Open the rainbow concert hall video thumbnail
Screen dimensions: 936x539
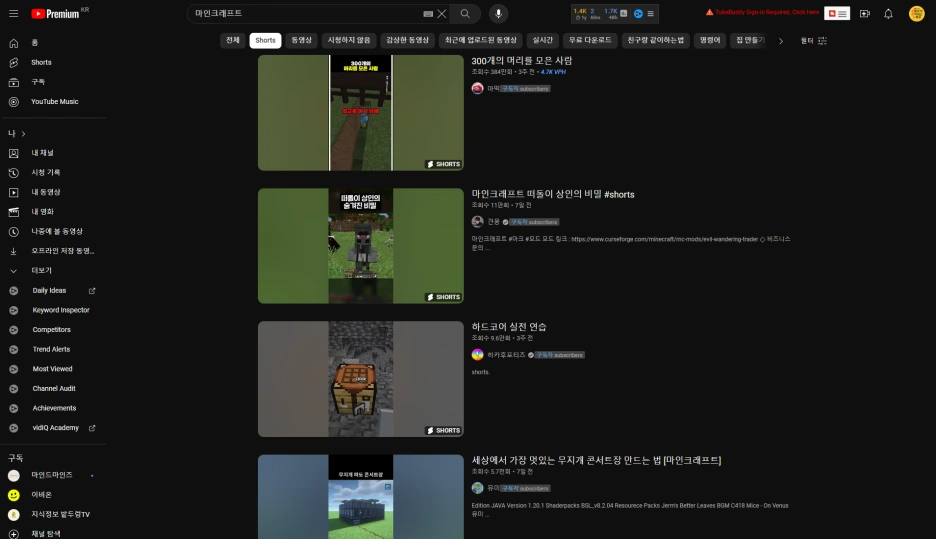pyautogui.click(x=361, y=497)
